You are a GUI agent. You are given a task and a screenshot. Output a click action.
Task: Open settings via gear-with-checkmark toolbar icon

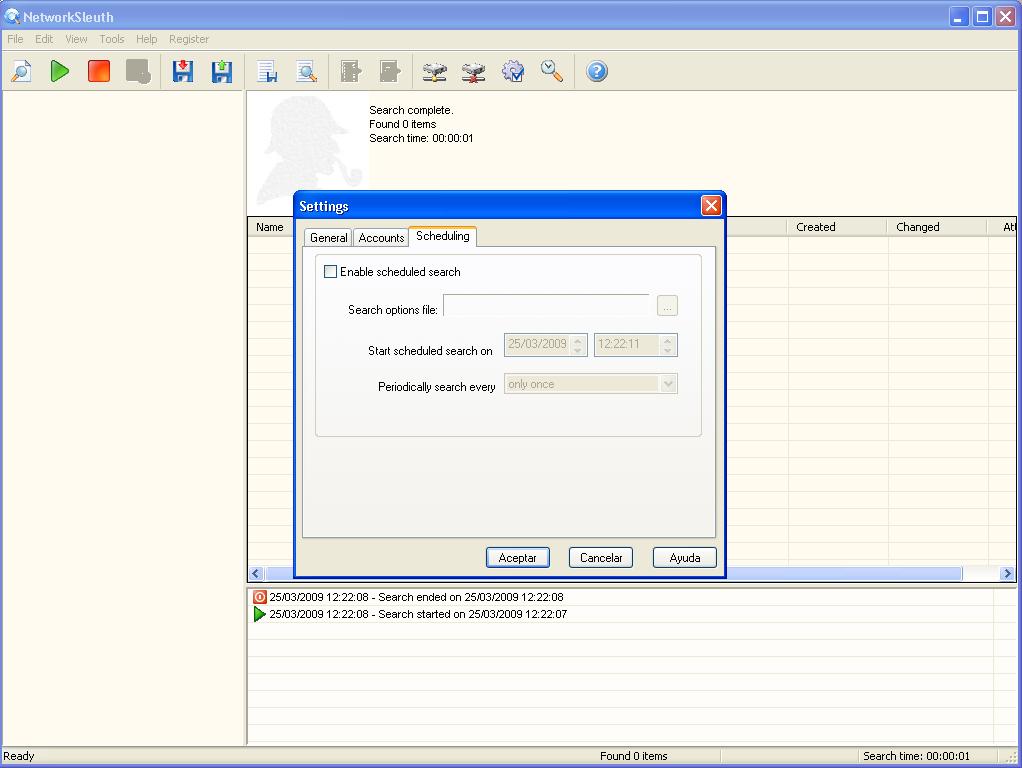[513, 71]
